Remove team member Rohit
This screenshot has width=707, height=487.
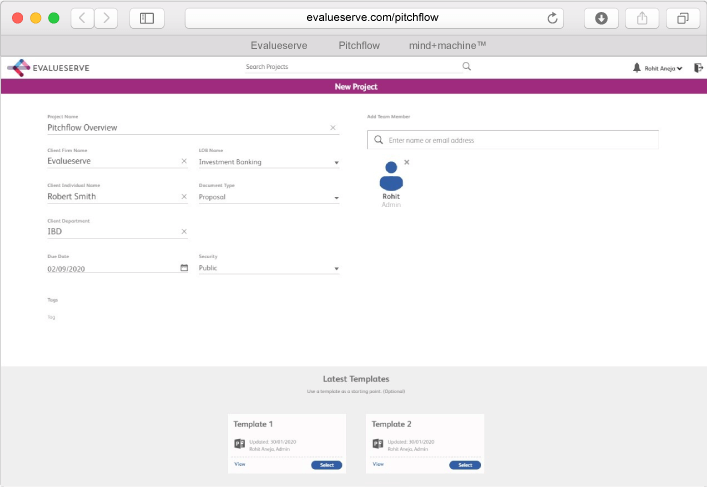(407, 162)
